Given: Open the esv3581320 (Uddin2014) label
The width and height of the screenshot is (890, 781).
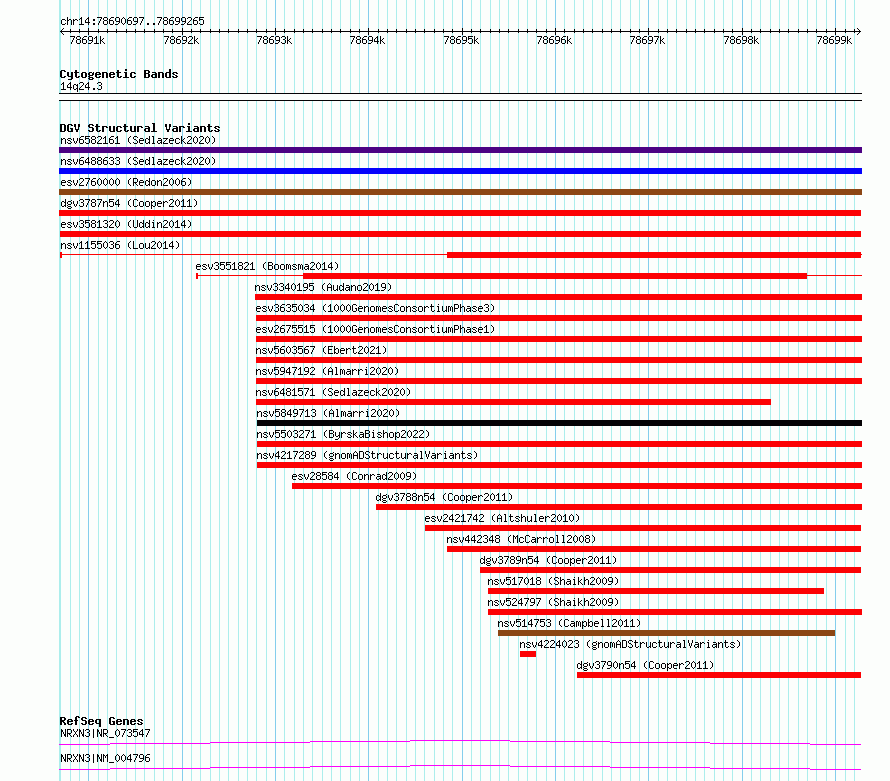Looking at the screenshot, I should pos(126,224).
